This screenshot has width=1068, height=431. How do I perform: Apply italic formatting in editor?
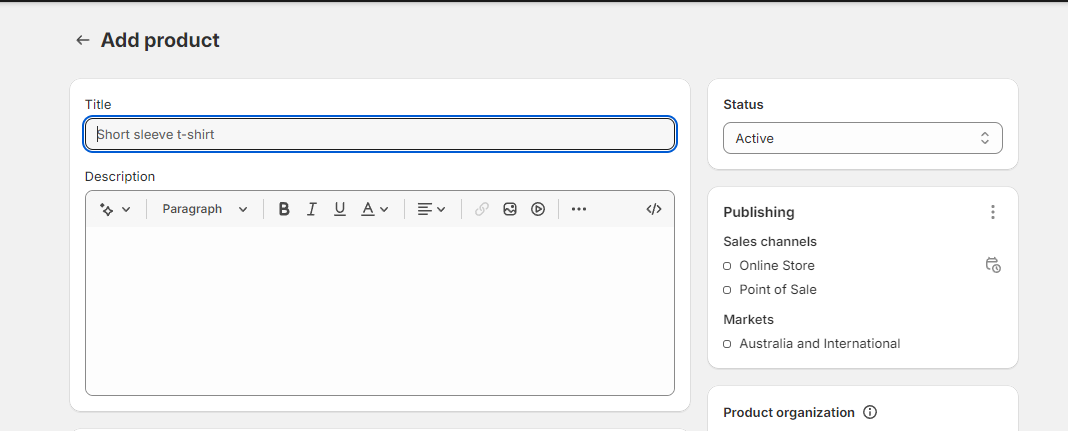[x=312, y=209]
